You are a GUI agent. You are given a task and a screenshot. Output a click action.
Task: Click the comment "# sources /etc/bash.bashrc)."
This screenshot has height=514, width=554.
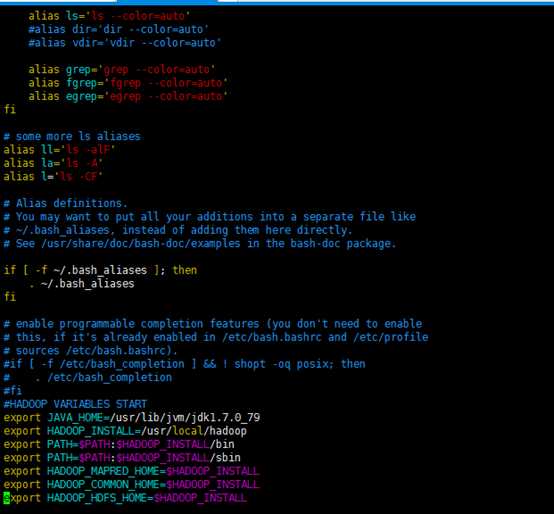(90, 351)
